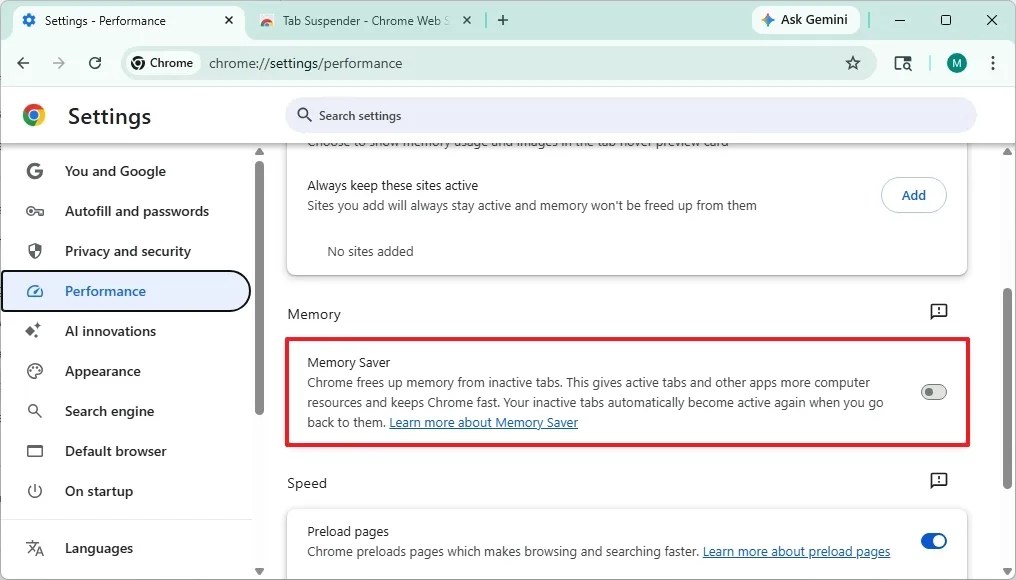The height and width of the screenshot is (580, 1016).
Task: Click the main page scroll up arrow
Action: click(x=1007, y=152)
